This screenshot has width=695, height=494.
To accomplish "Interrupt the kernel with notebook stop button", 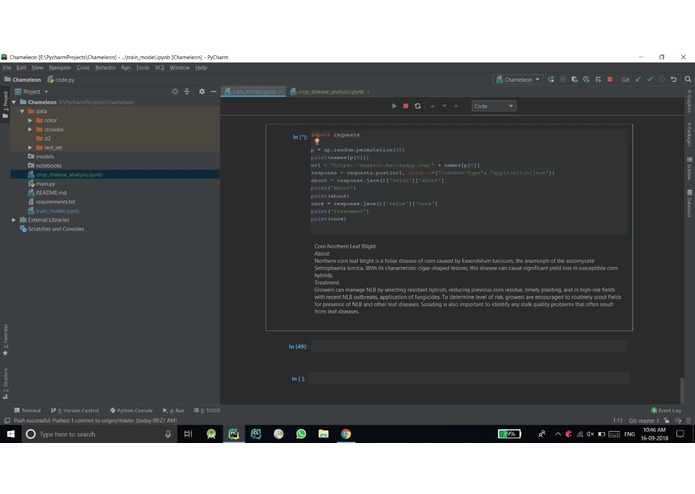I will tap(406, 106).
